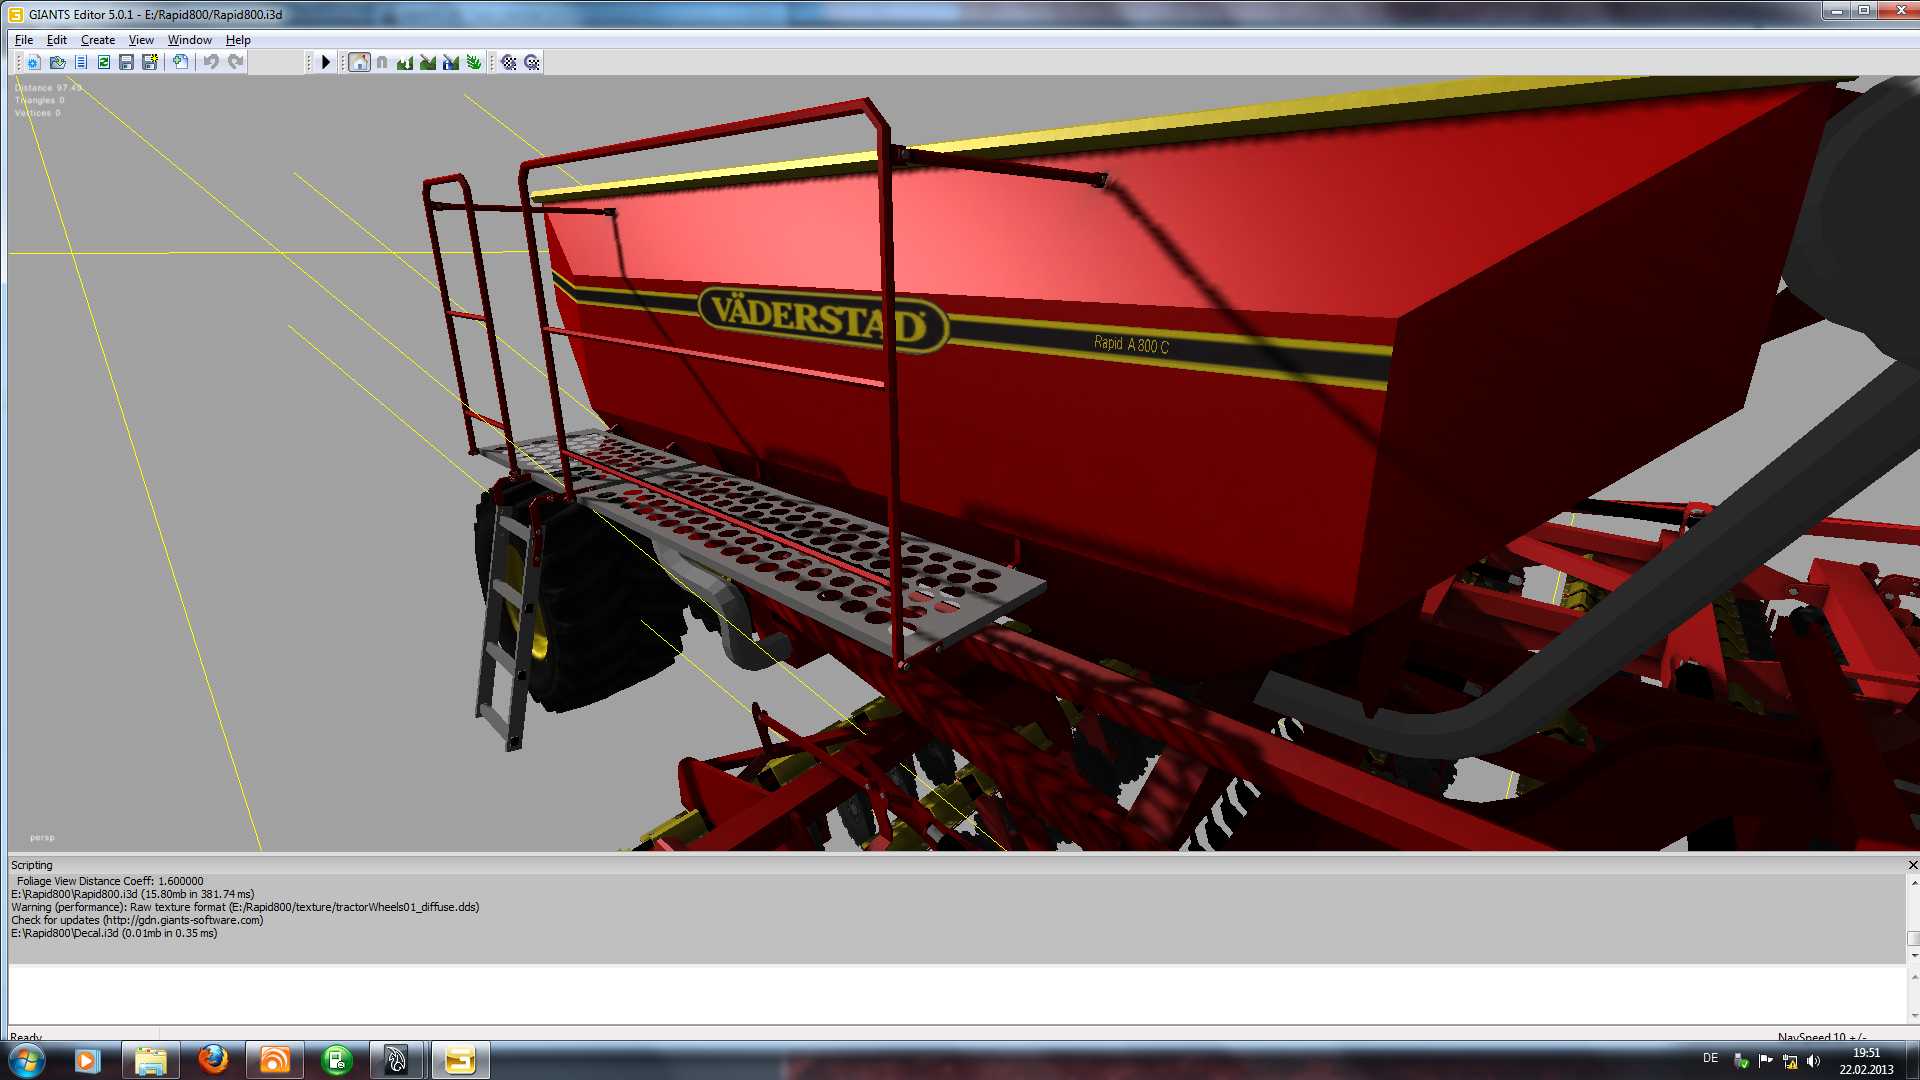Open the File menu

24,40
